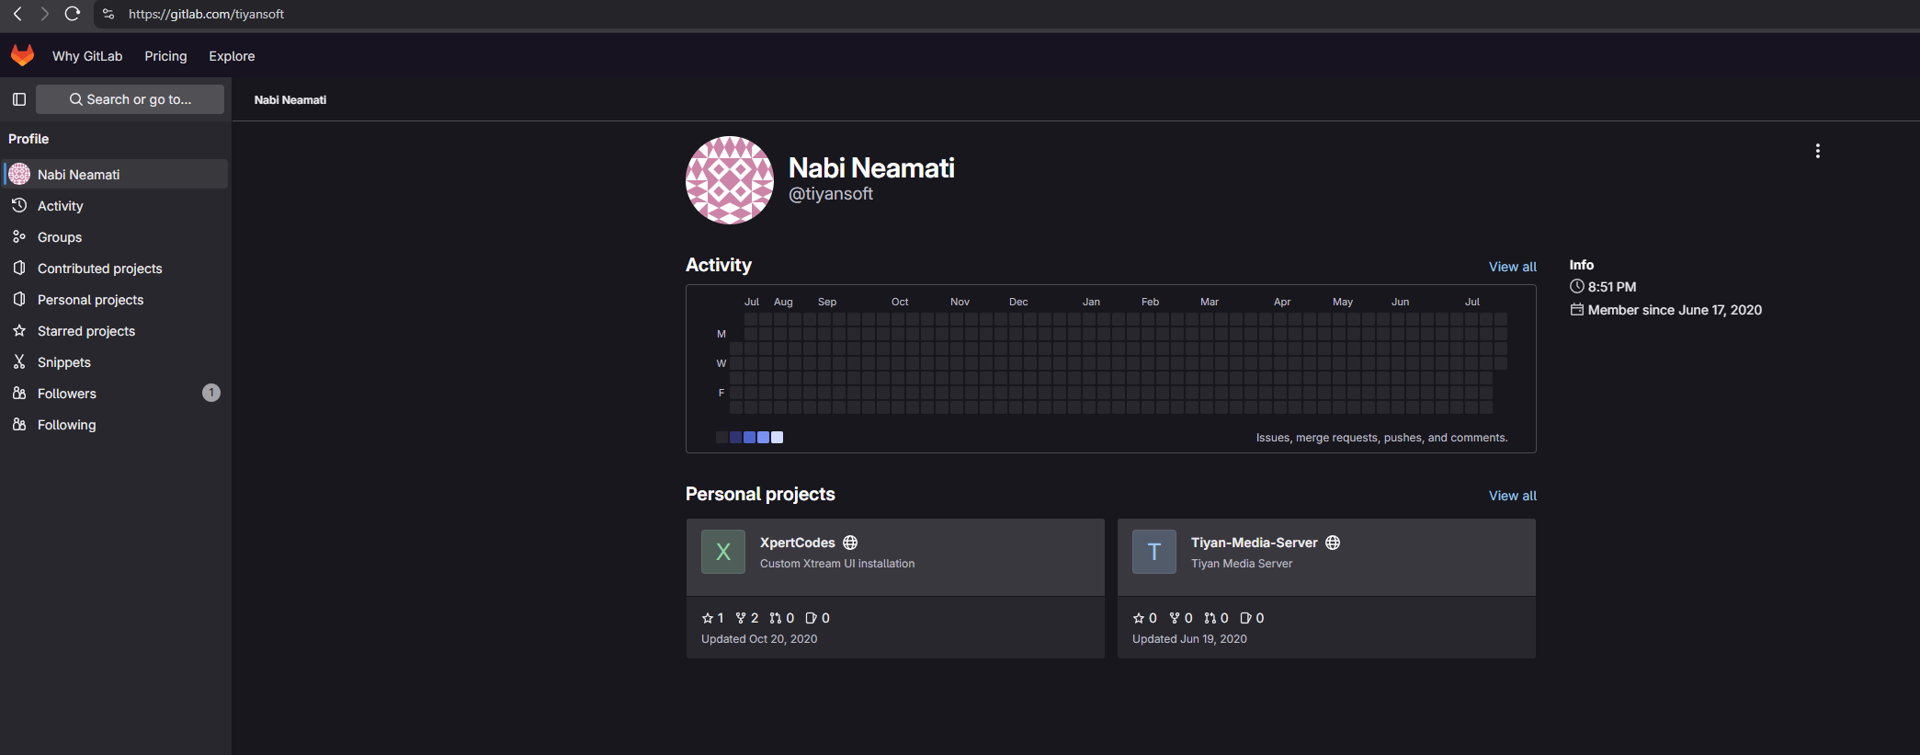Open the XpertCodes project link
Viewport: 1920px width, 755px height.
click(x=797, y=543)
